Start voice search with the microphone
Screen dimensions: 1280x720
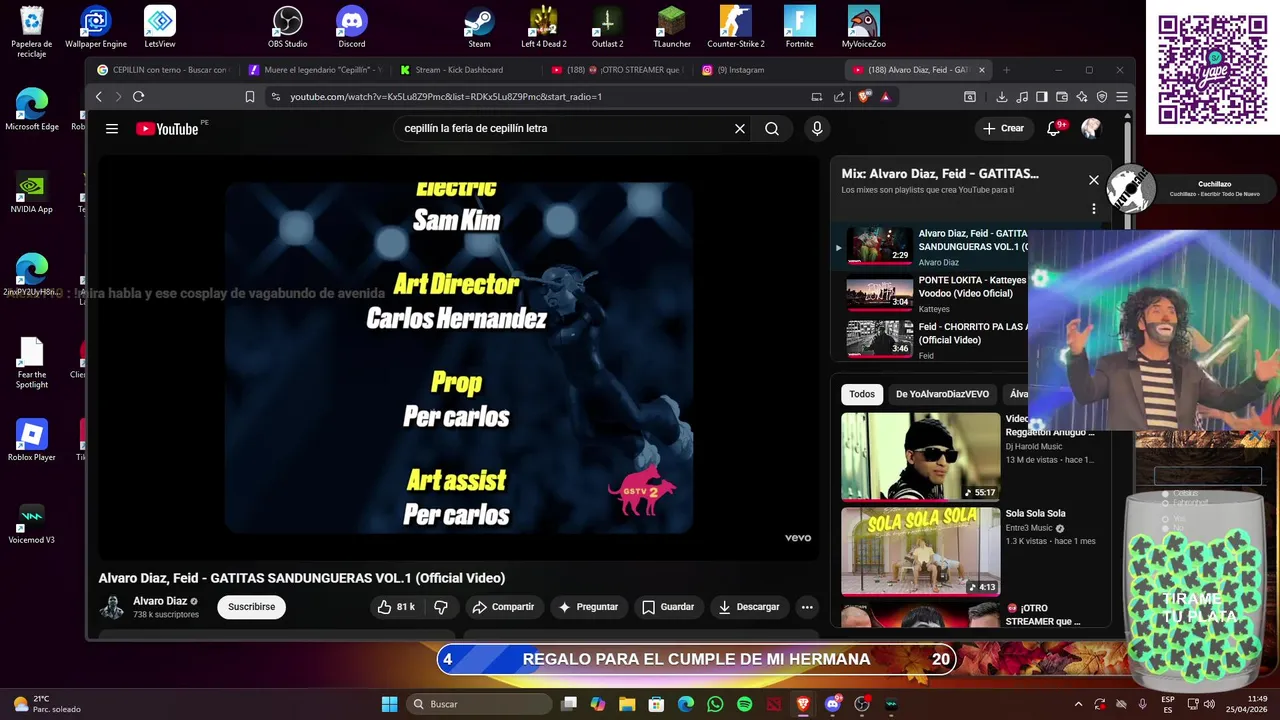coord(817,128)
